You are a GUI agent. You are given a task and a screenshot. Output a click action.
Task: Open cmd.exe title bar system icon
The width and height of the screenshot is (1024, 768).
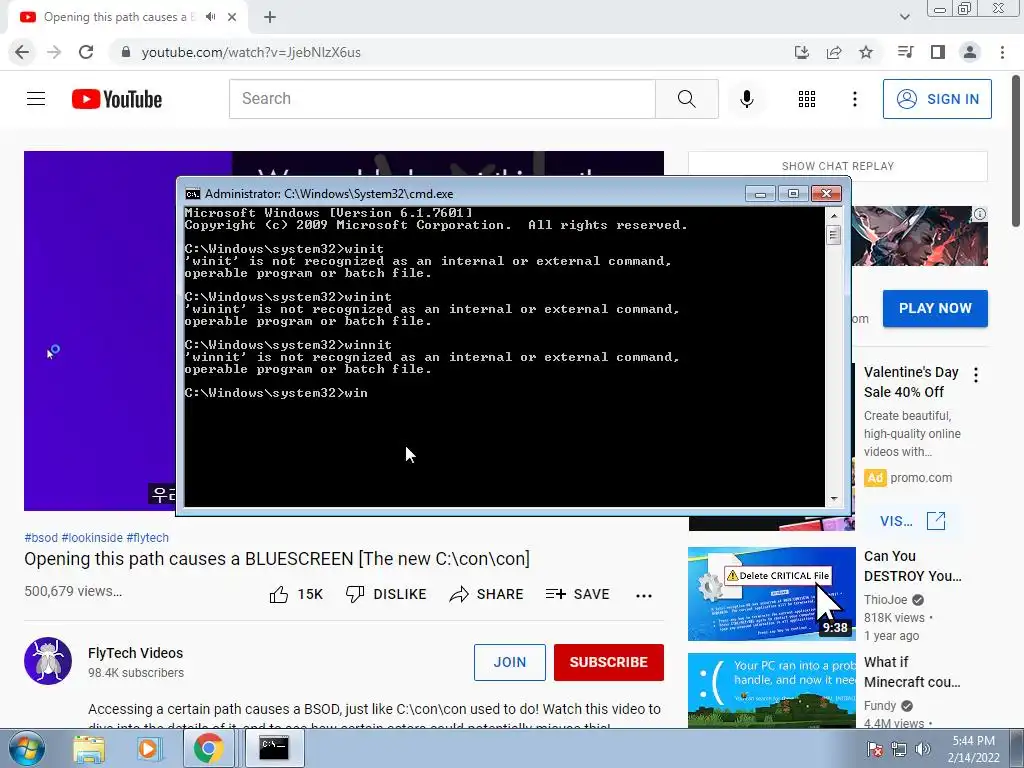(192, 194)
